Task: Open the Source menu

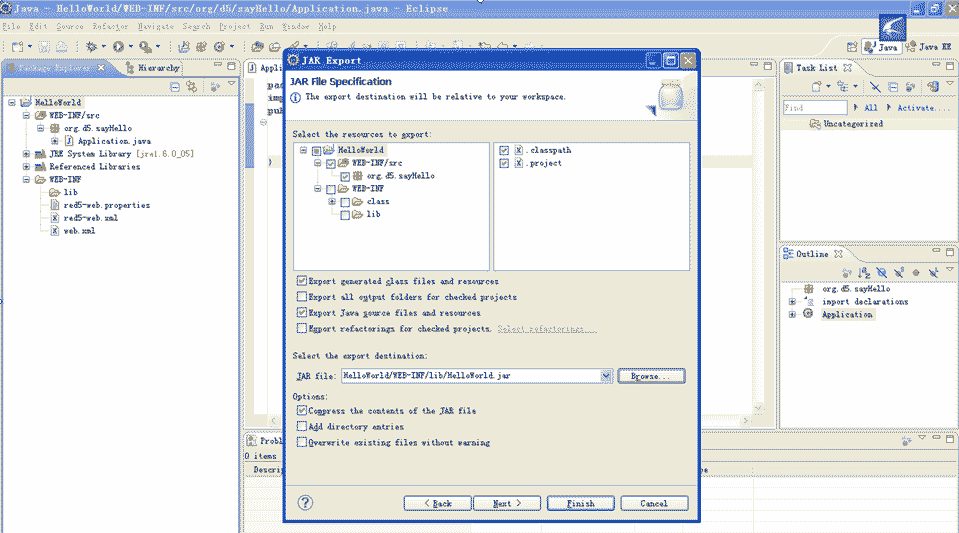Action: click(70, 26)
